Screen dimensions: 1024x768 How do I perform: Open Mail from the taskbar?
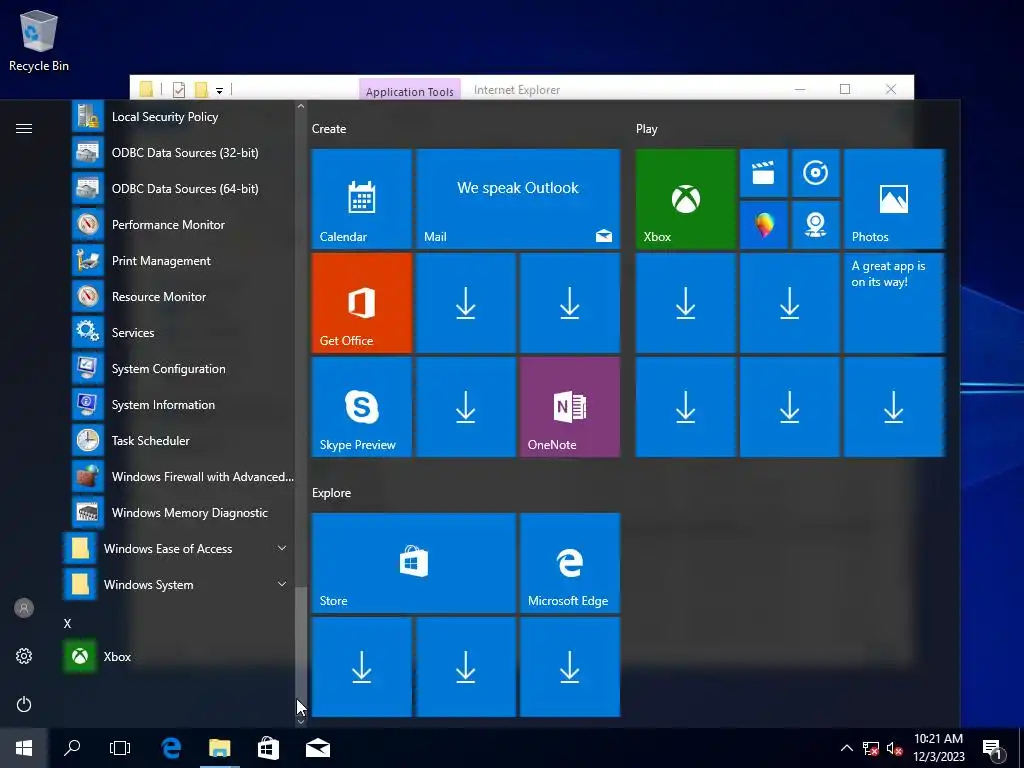point(317,748)
